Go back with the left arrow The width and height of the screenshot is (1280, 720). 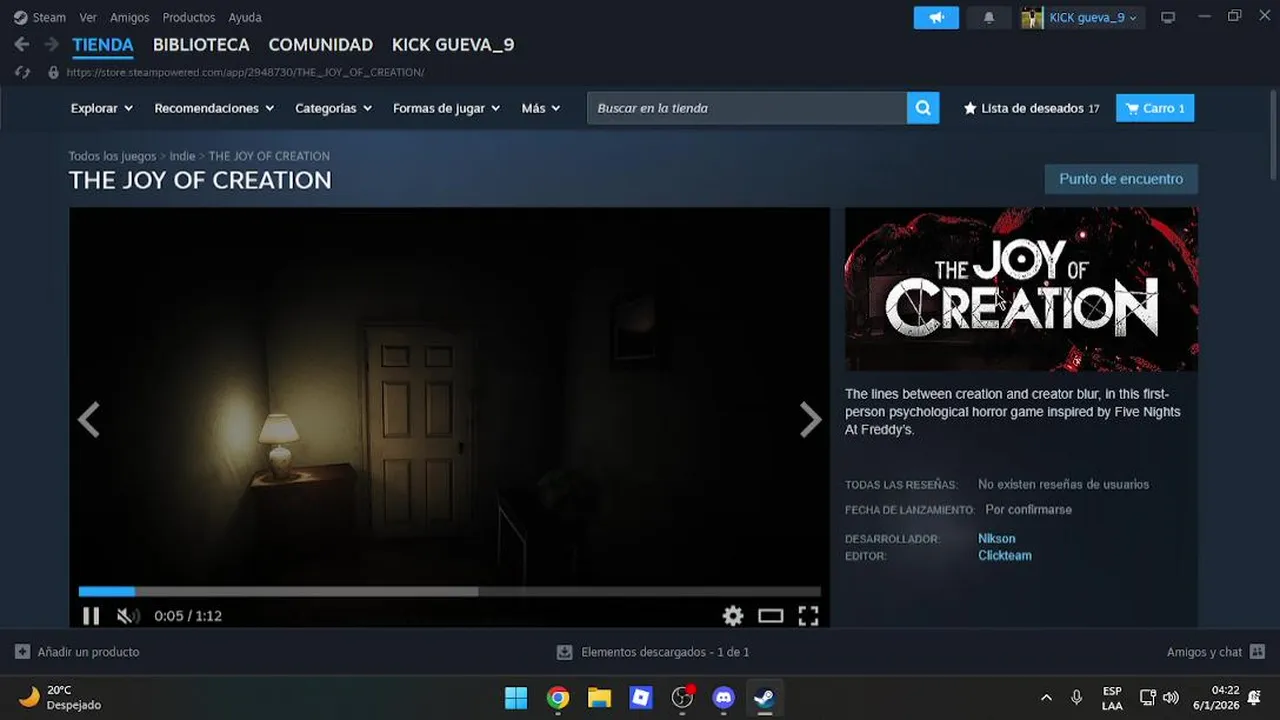pyautogui.click(x=22, y=45)
